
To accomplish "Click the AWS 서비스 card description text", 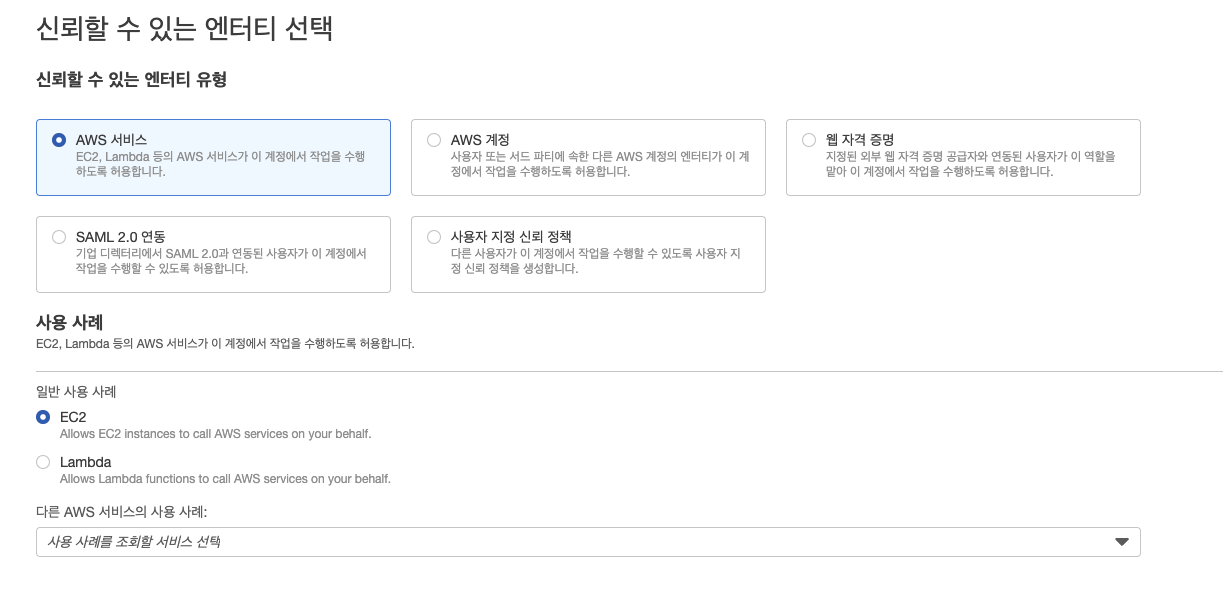I will tap(221, 164).
